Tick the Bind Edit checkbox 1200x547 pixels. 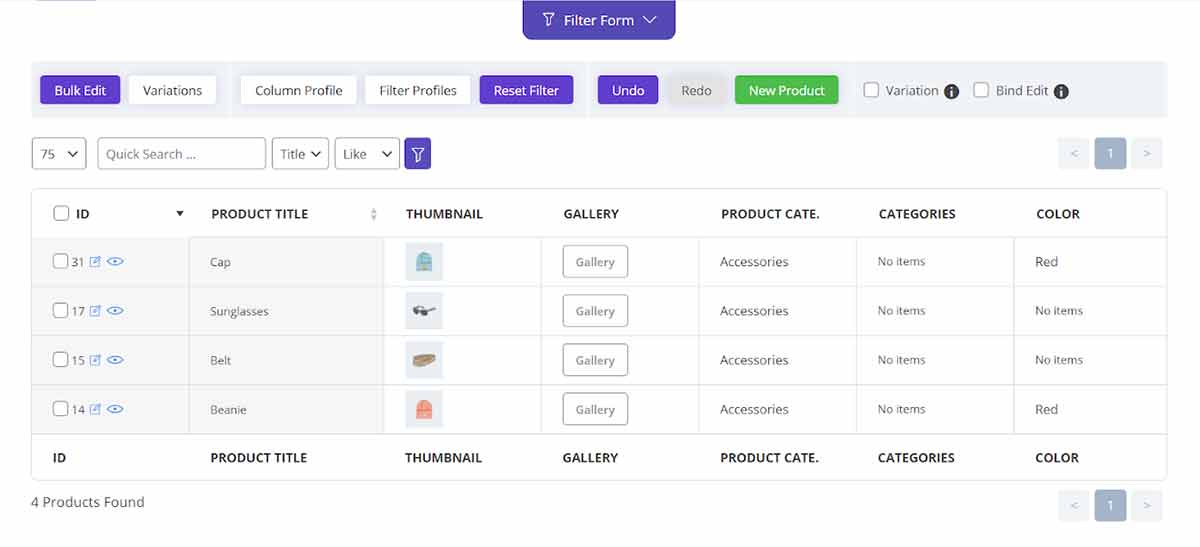tap(981, 90)
